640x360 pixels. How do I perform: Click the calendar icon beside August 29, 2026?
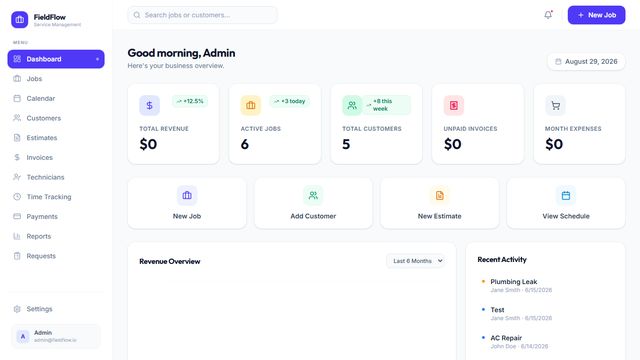coord(558,62)
